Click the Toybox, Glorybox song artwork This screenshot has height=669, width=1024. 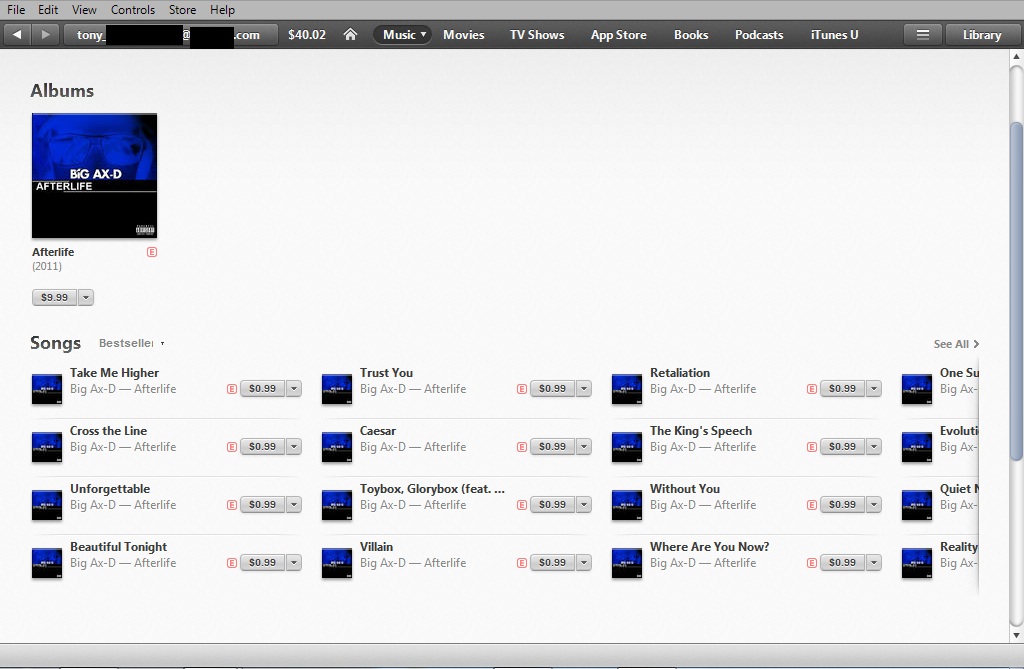[x=337, y=505]
